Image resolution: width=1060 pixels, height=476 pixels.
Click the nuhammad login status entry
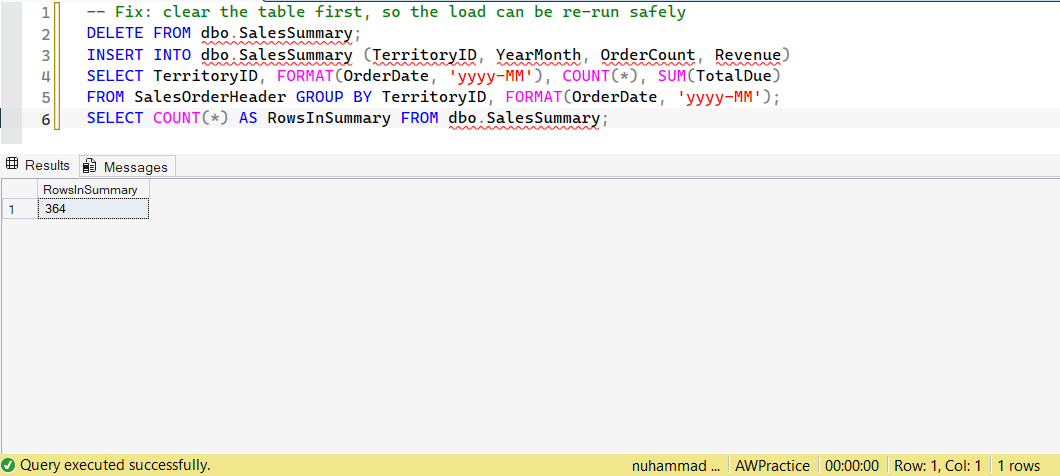click(x=676, y=466)
